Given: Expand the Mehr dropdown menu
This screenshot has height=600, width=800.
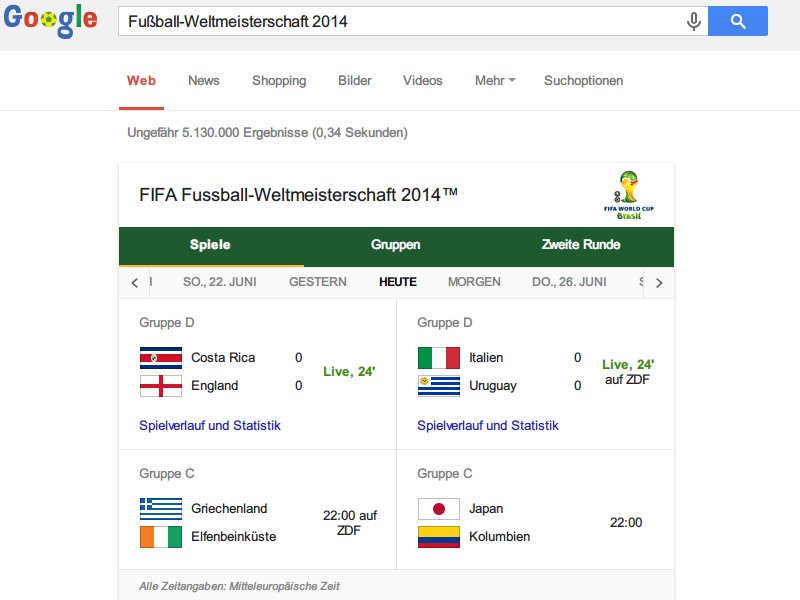Looking at the screenshot, I should click(x=495, y=81).
